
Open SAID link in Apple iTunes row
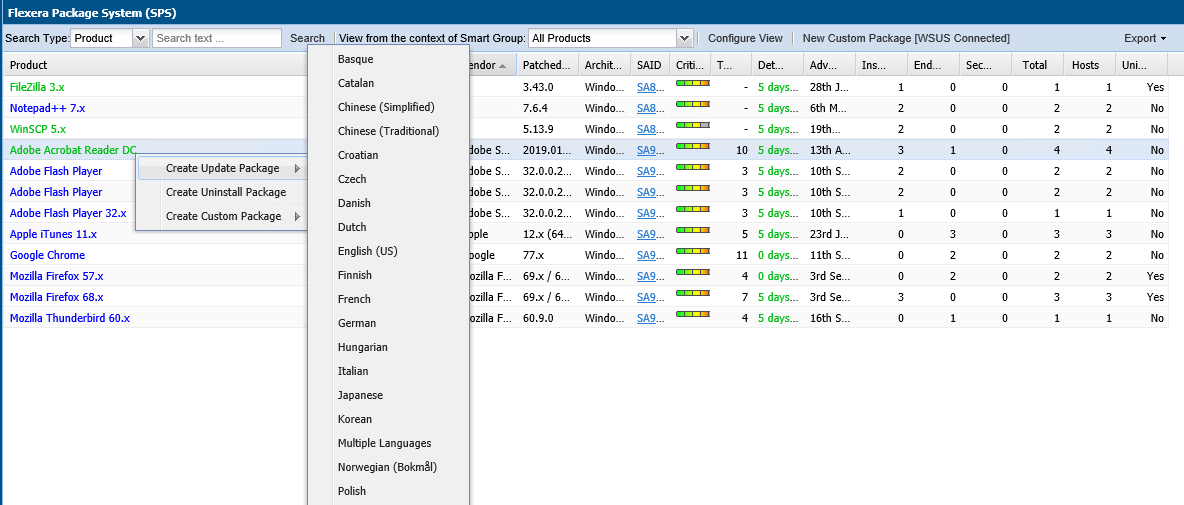[x=650, y=234]
